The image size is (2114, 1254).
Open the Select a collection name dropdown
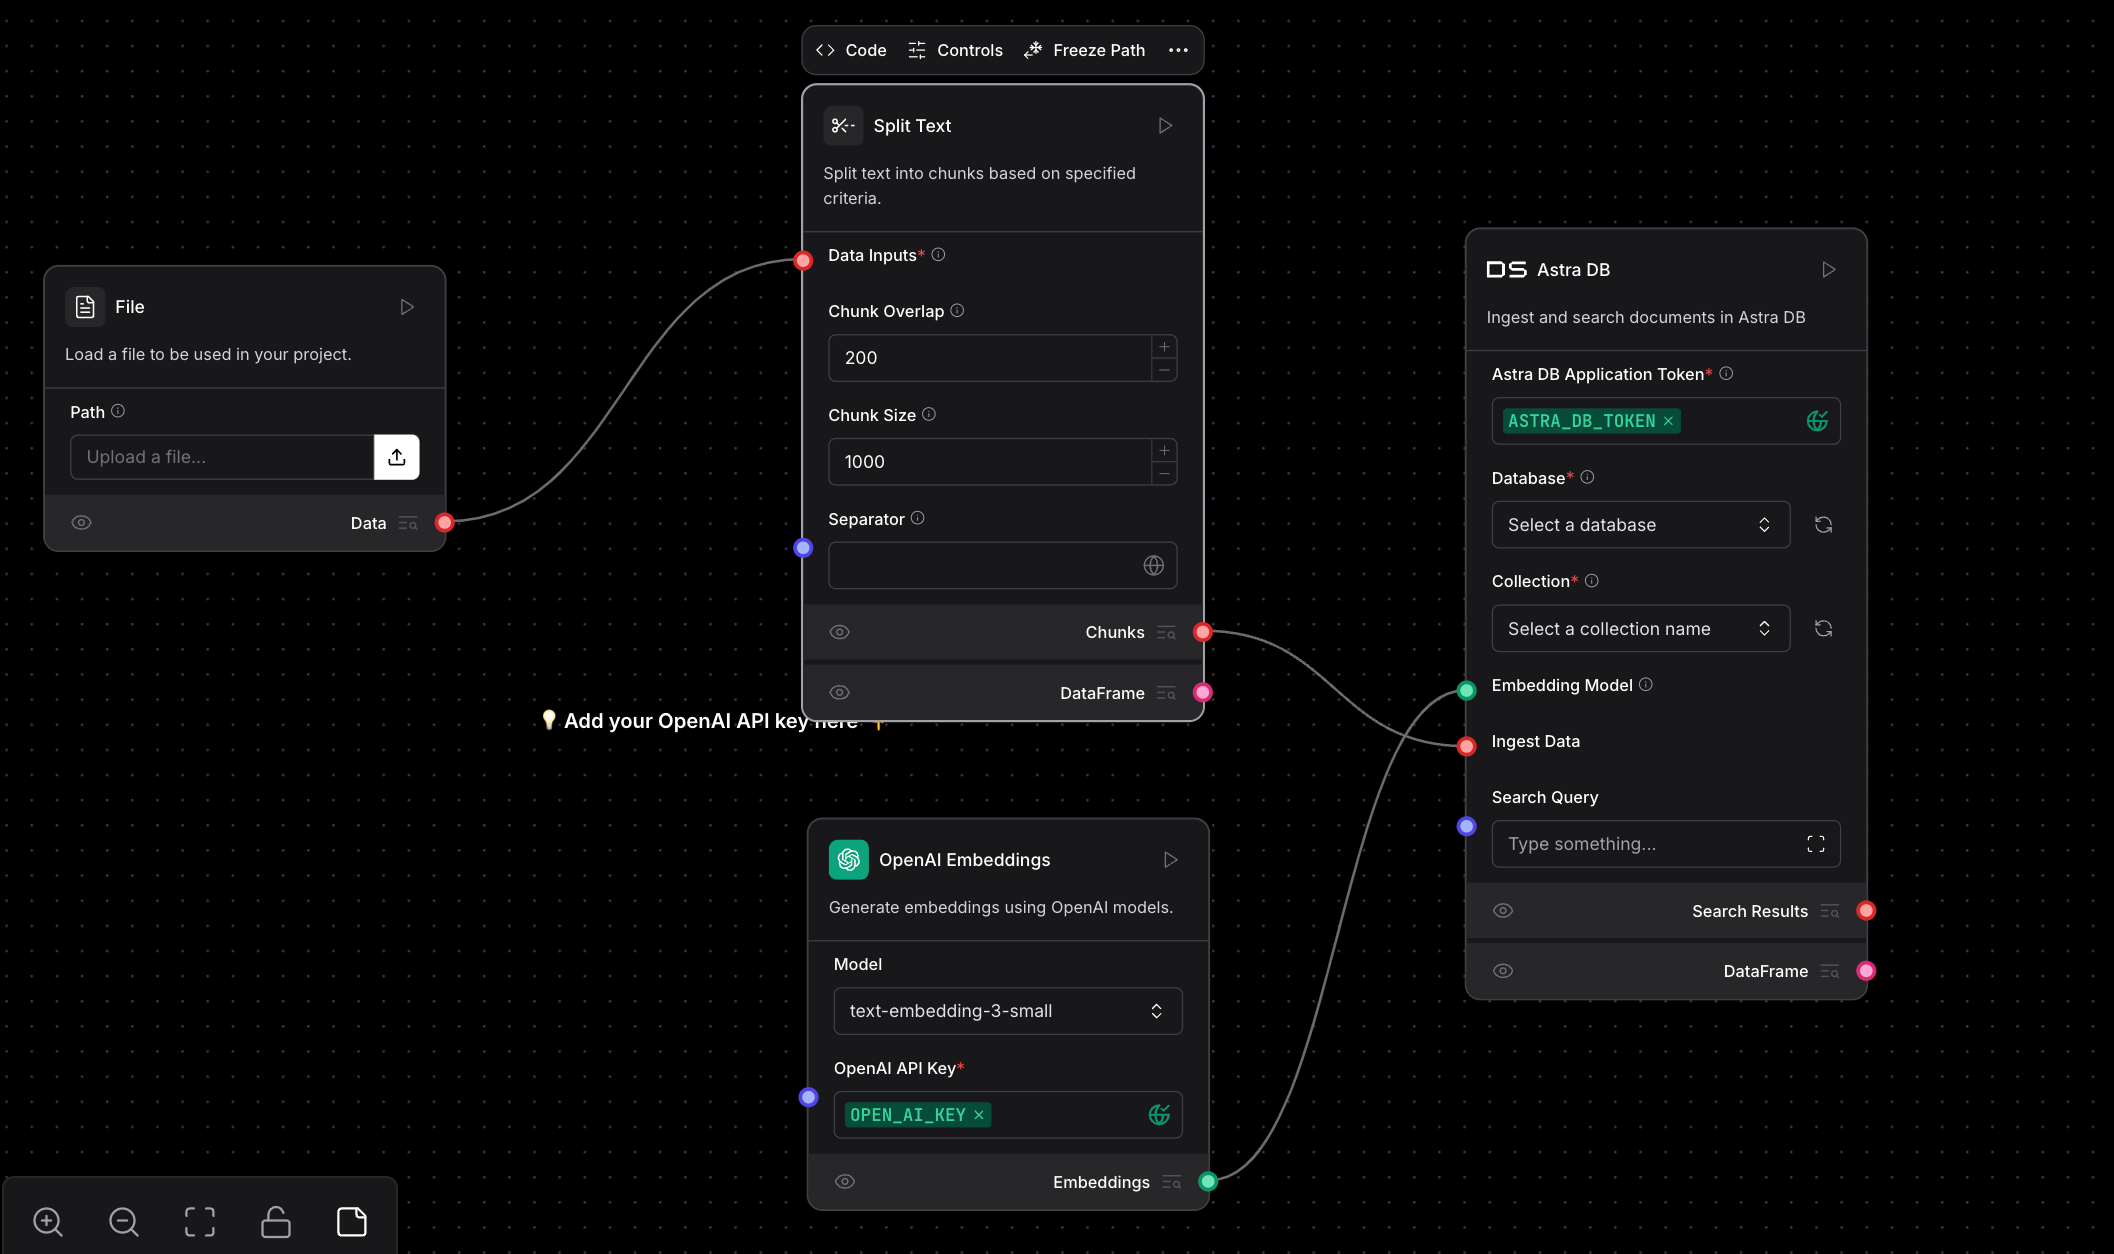pyautogui.click(x=1640, y=629)
